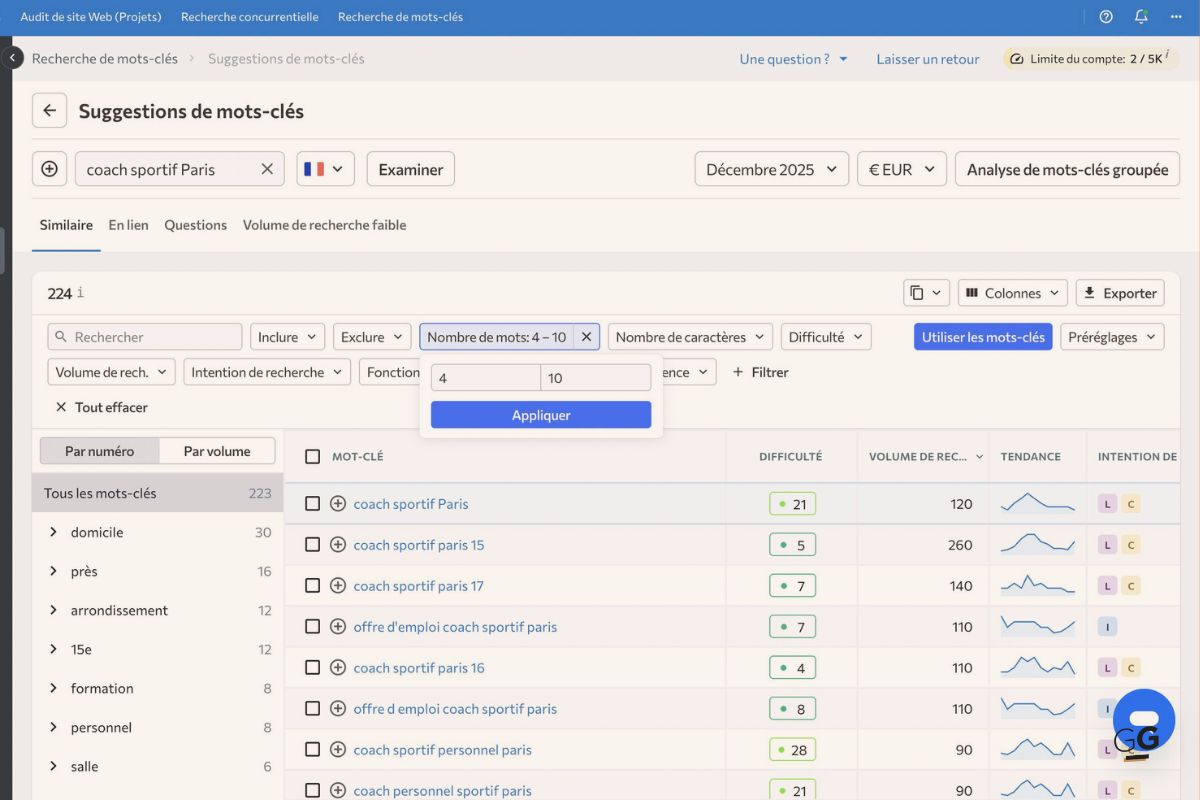
Task: Click the plus icon next to 'coach sportif Paris 15'
Action: point(339,544)
